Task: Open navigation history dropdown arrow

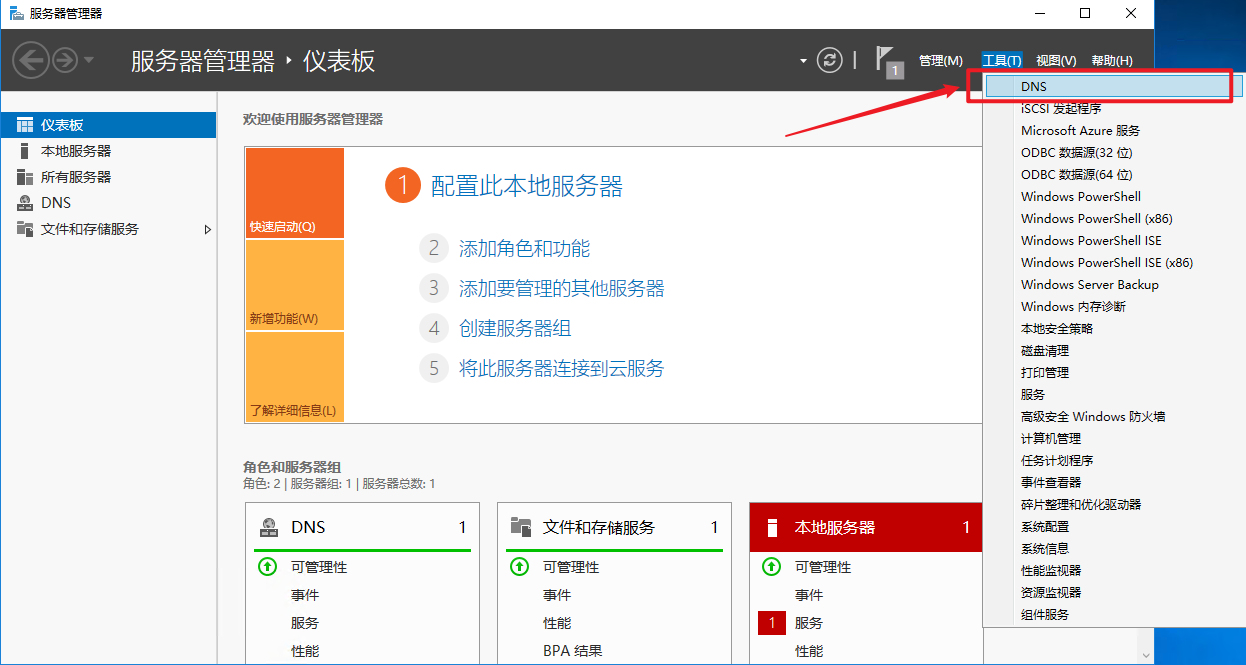Action: [88, 60]
